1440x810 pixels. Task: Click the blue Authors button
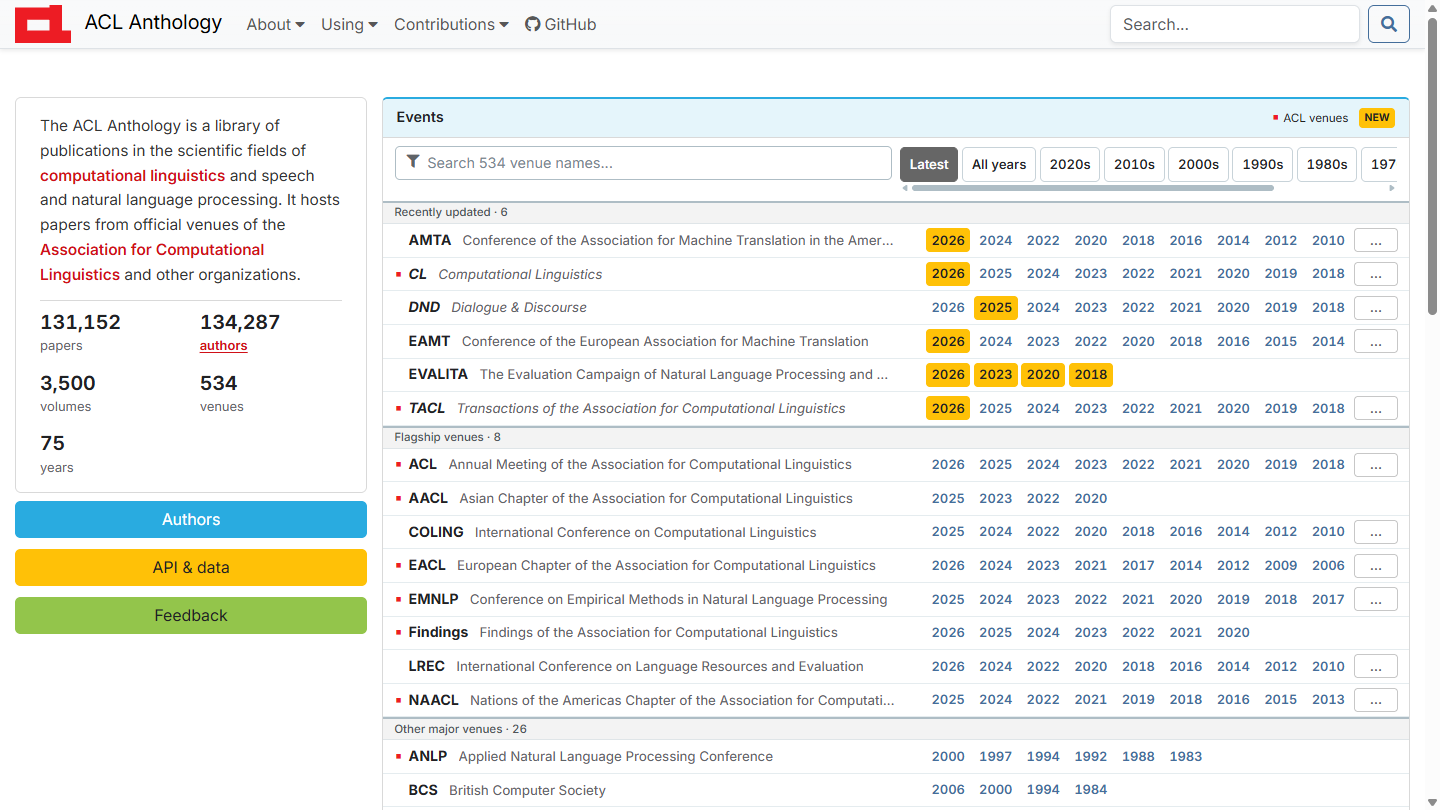(191, 520)
